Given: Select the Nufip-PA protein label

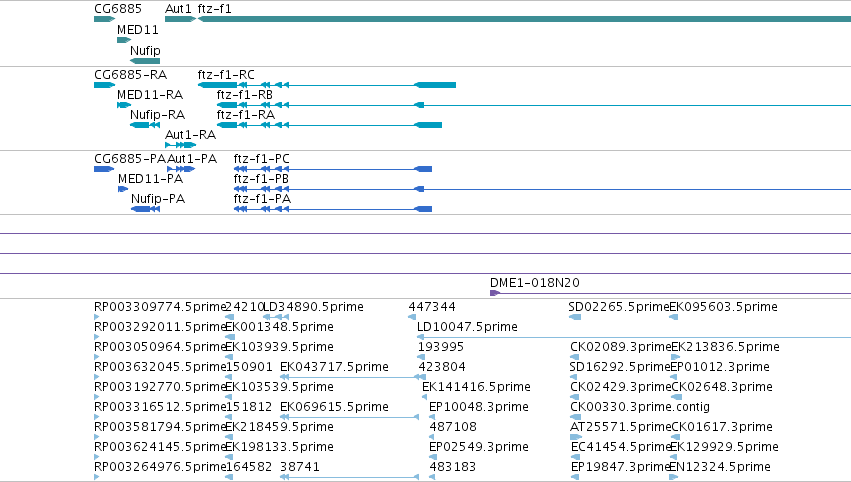Looking at the screenshot, I should pyautogui.click(x=158, y=199).
